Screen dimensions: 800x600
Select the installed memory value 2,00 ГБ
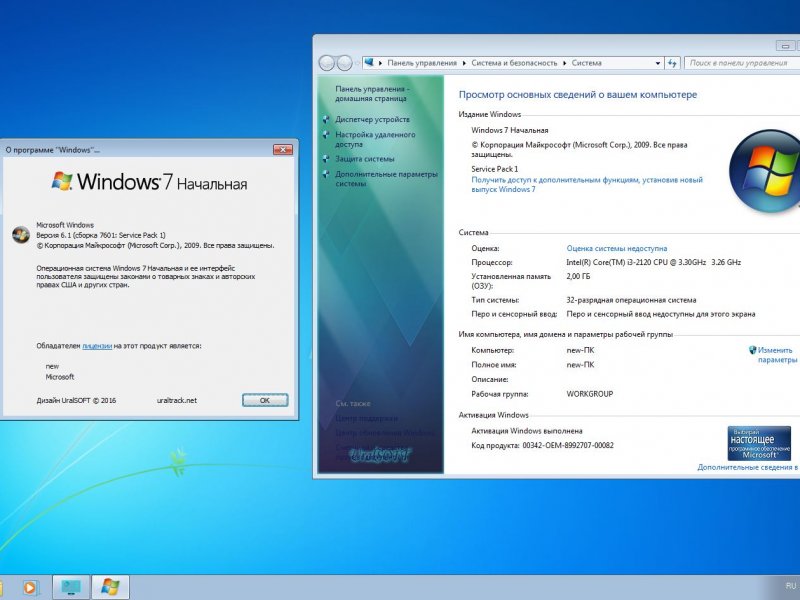click(578, 277)
